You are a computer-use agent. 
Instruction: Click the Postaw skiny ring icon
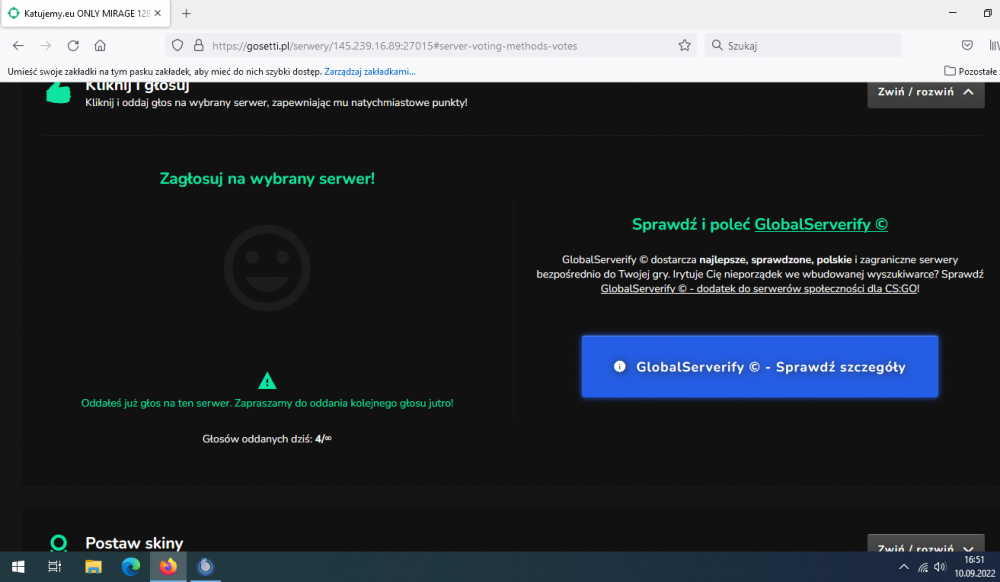[59, 542]
